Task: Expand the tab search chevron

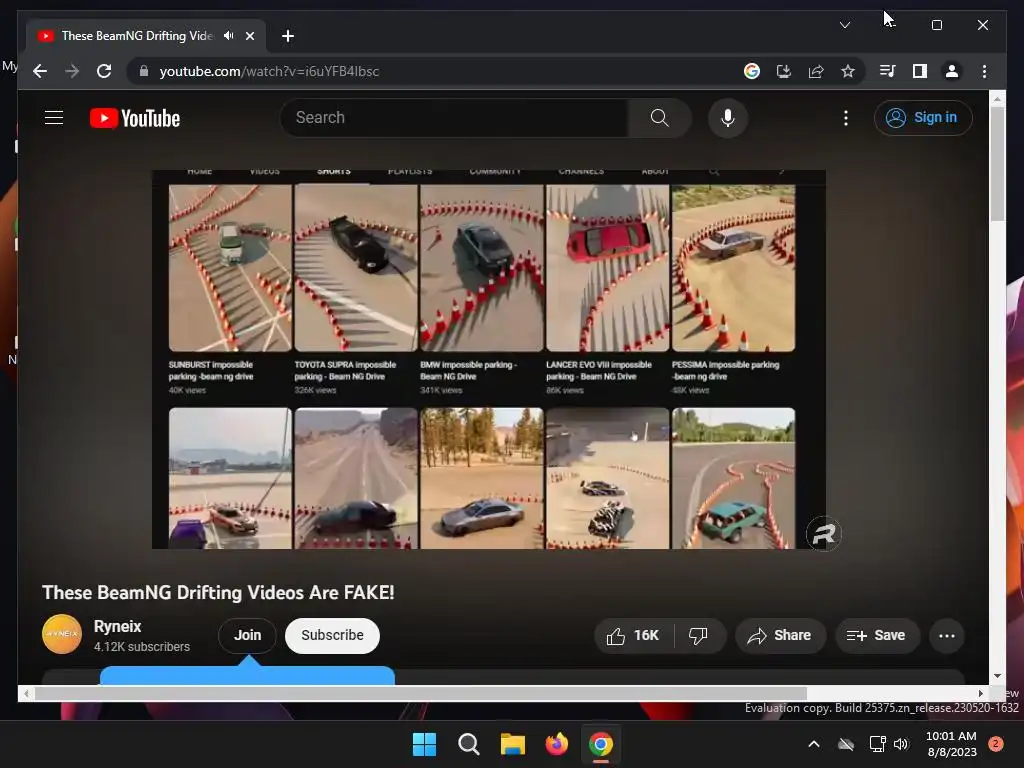Action: (844, 25)
